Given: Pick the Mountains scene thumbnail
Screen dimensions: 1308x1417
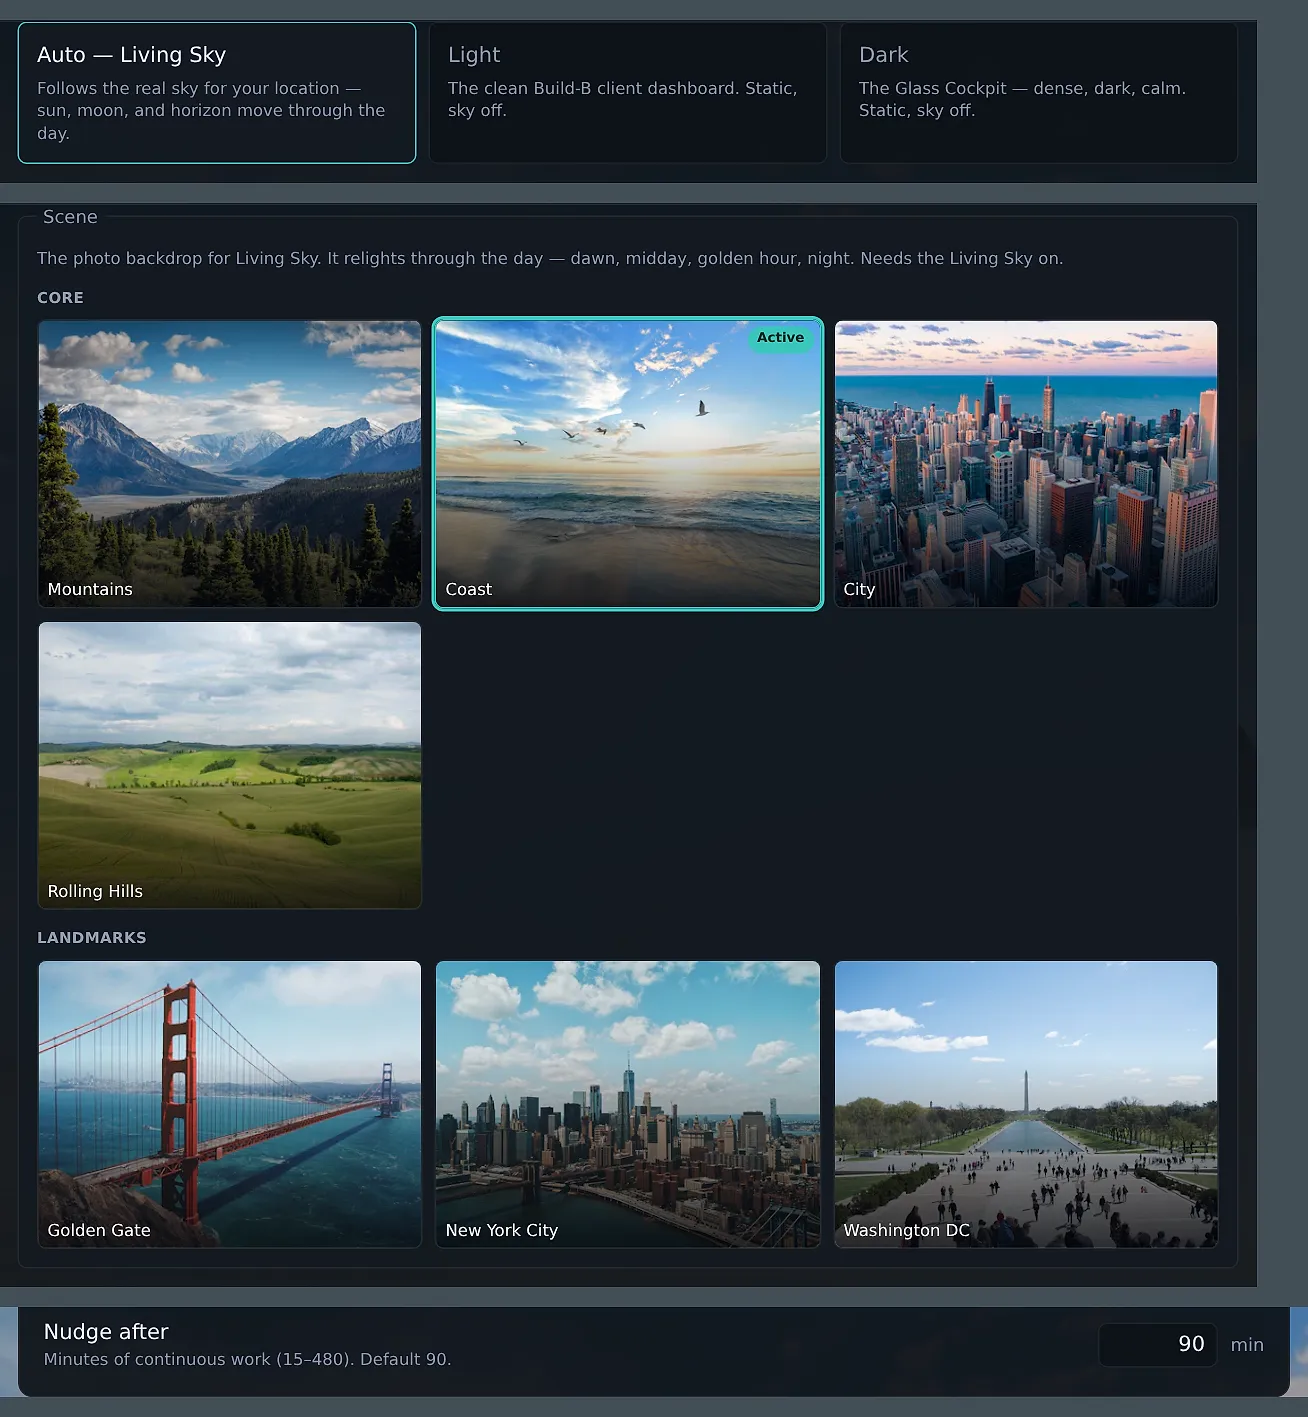Looking at the screenshot, I should (230, 464).
